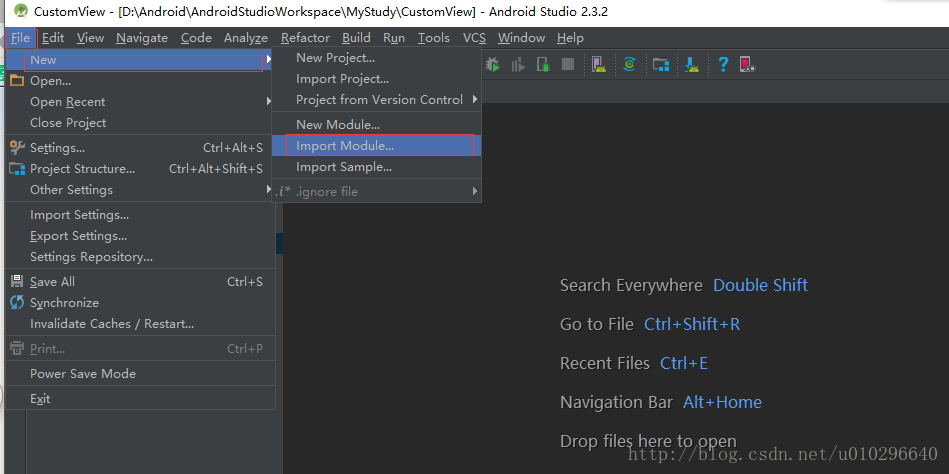Click the Double Shift shortcut text
949x474 pixels.
tap(761, 285)
